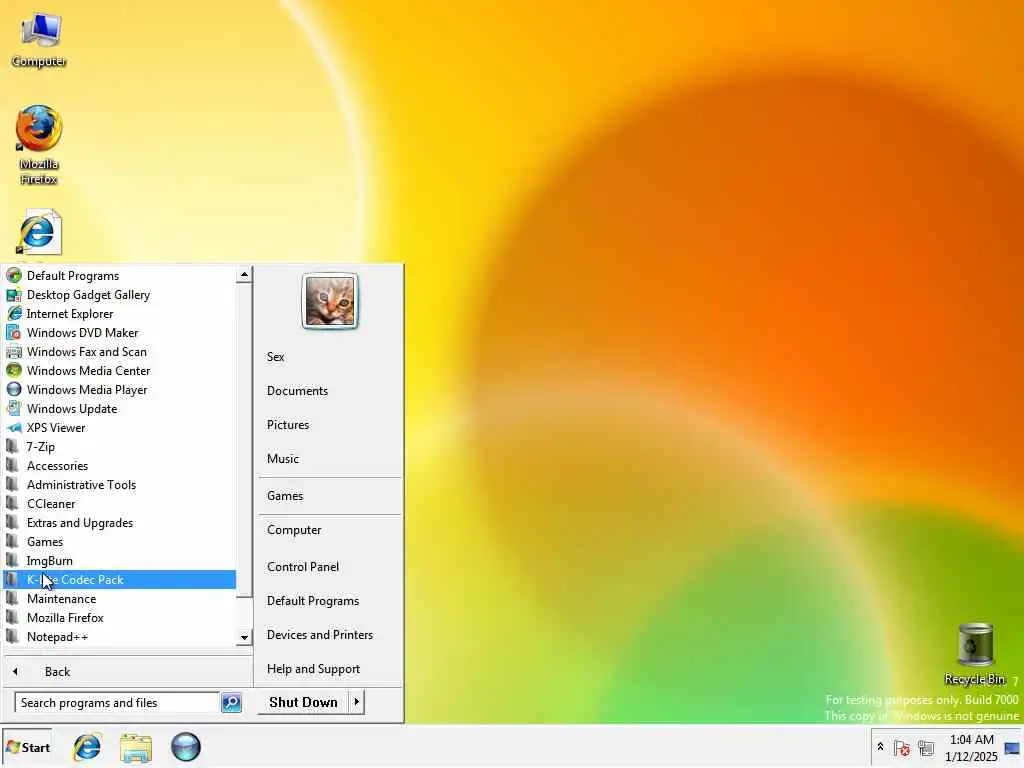
Task: Expand the Notepad++ folder
Action: 120,636
